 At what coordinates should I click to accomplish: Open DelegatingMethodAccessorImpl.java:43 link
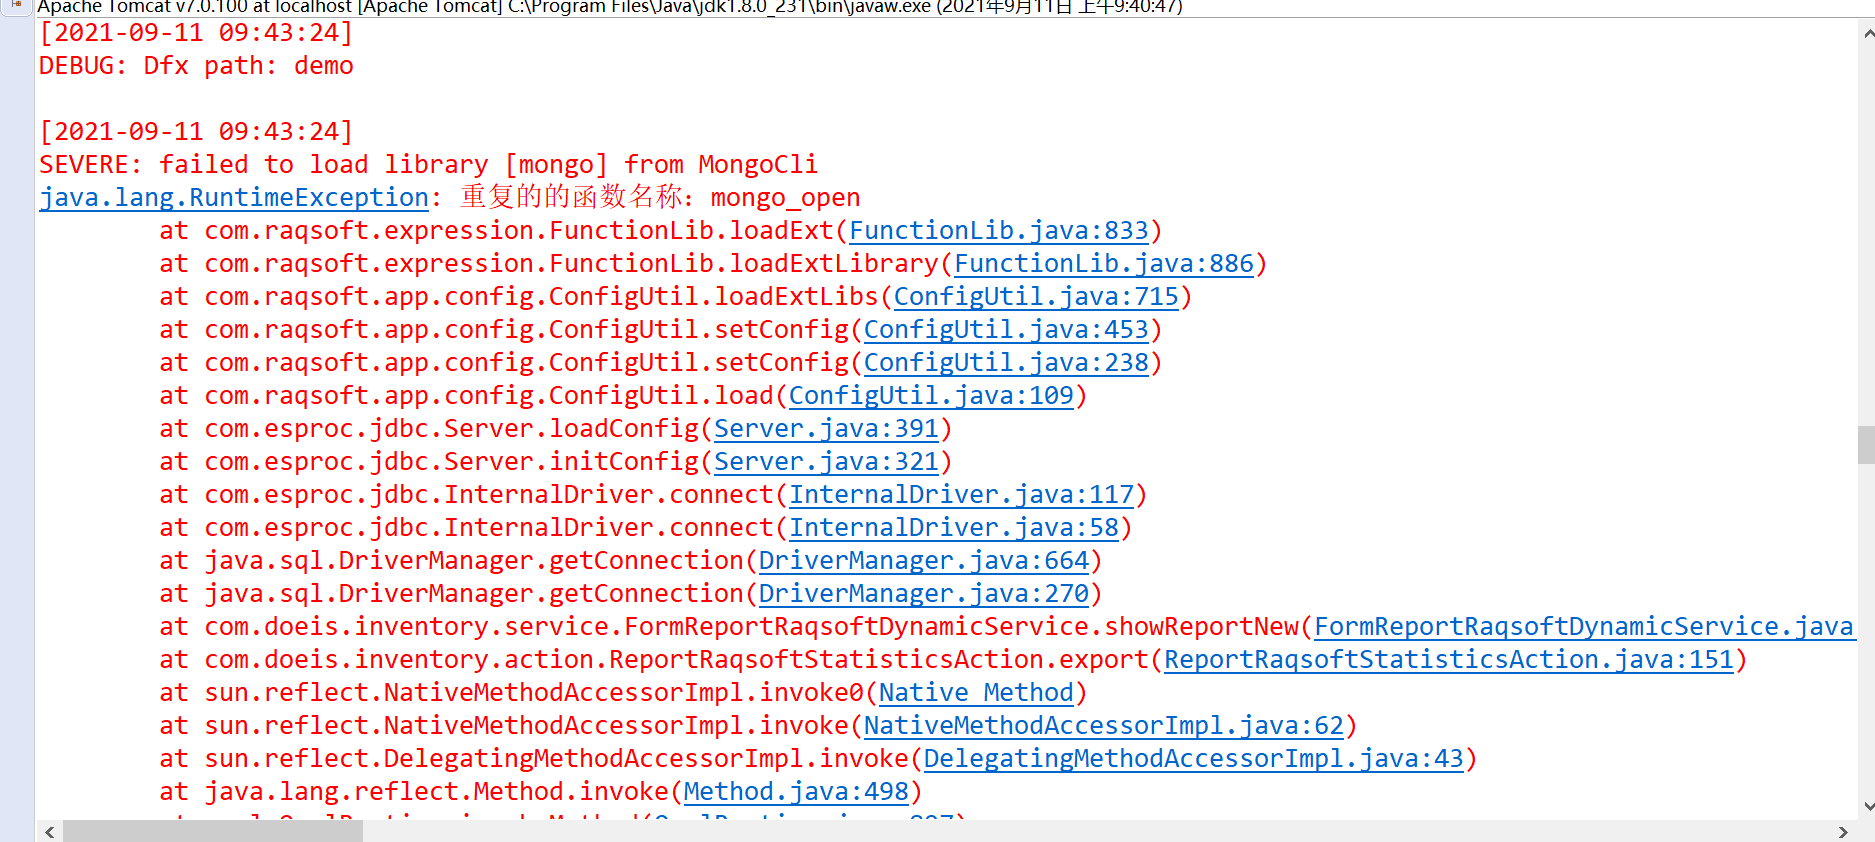[1193, 759]
